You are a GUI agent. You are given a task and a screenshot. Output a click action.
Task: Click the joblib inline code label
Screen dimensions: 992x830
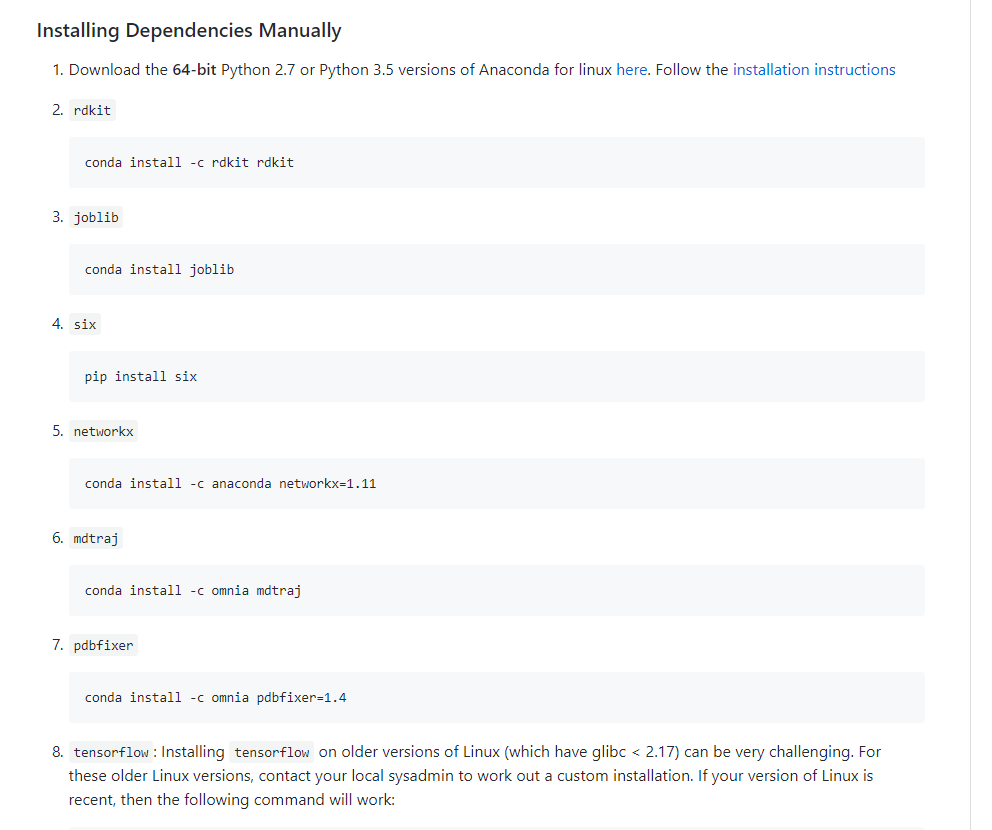coord(96,217)
